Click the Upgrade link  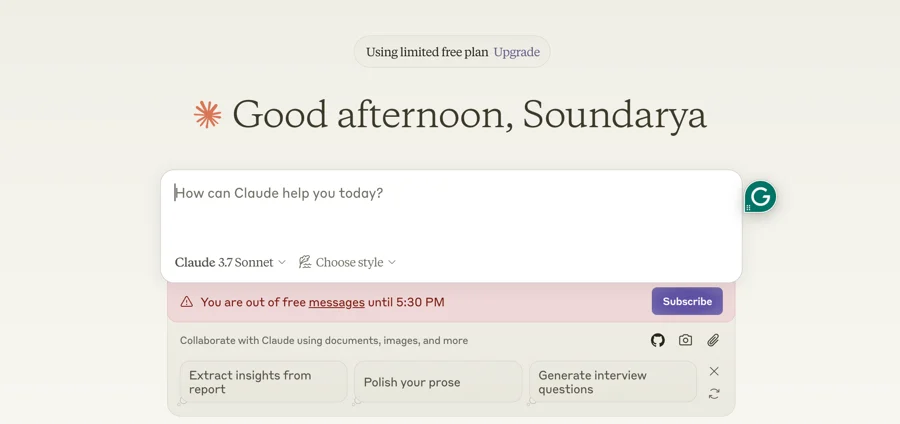pyautogui.click(x=516, y=52)
